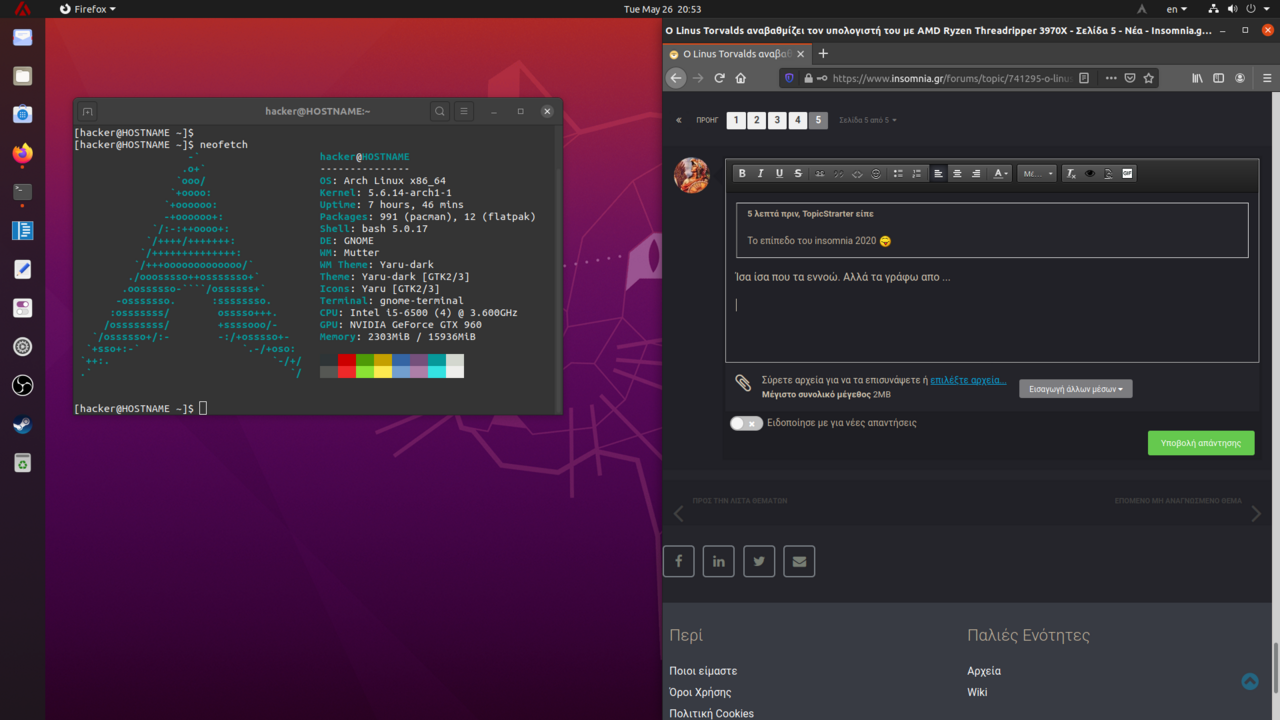This screenshot has width=1280, height=720.
Task: Open the search icon in the terminal window
Action: pos(440,111)
